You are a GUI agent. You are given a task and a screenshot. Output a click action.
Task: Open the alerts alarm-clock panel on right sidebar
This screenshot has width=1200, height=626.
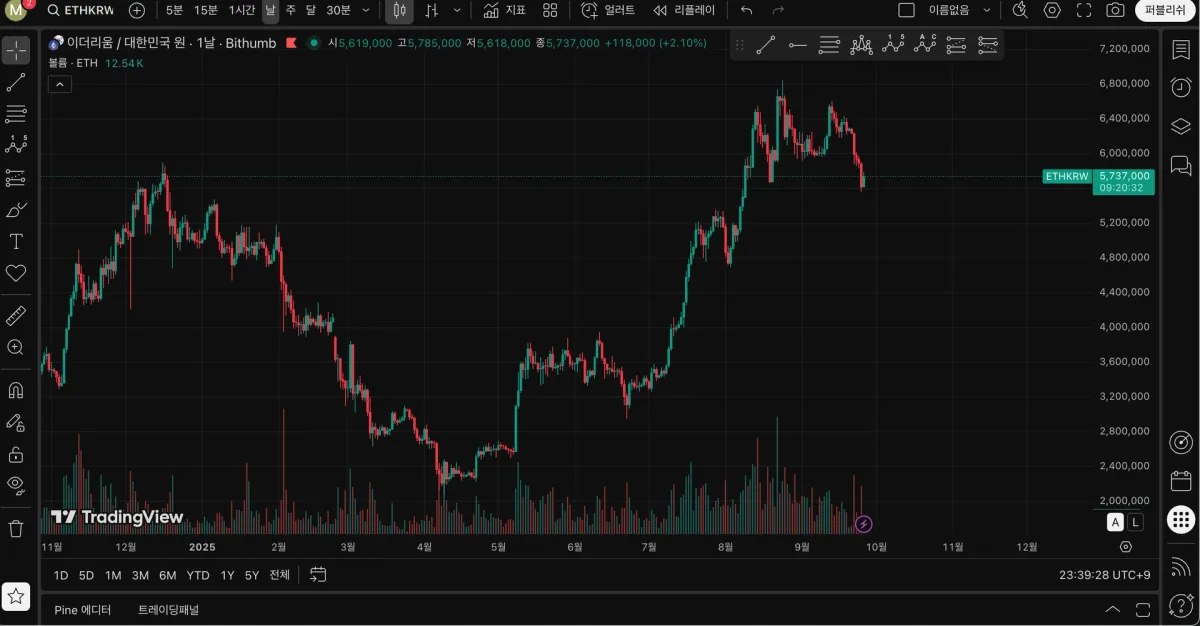(1180, 87)
